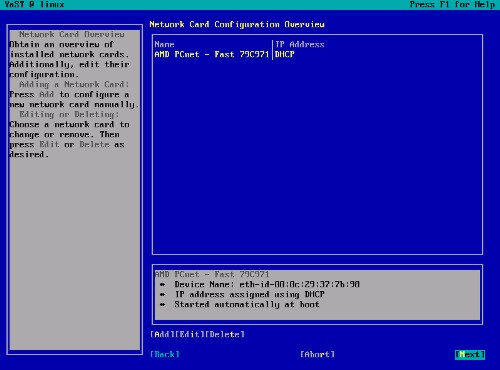Click the DHCP value in IP Address column
Image resolution: width=500 pixels, height=370 pixels.
pos(285,54)
